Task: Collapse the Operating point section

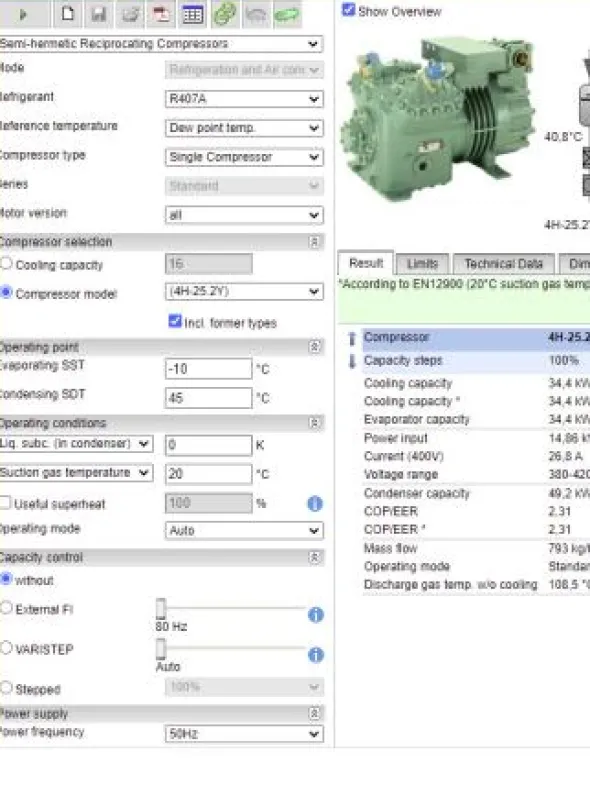Action: pos(315,346)
